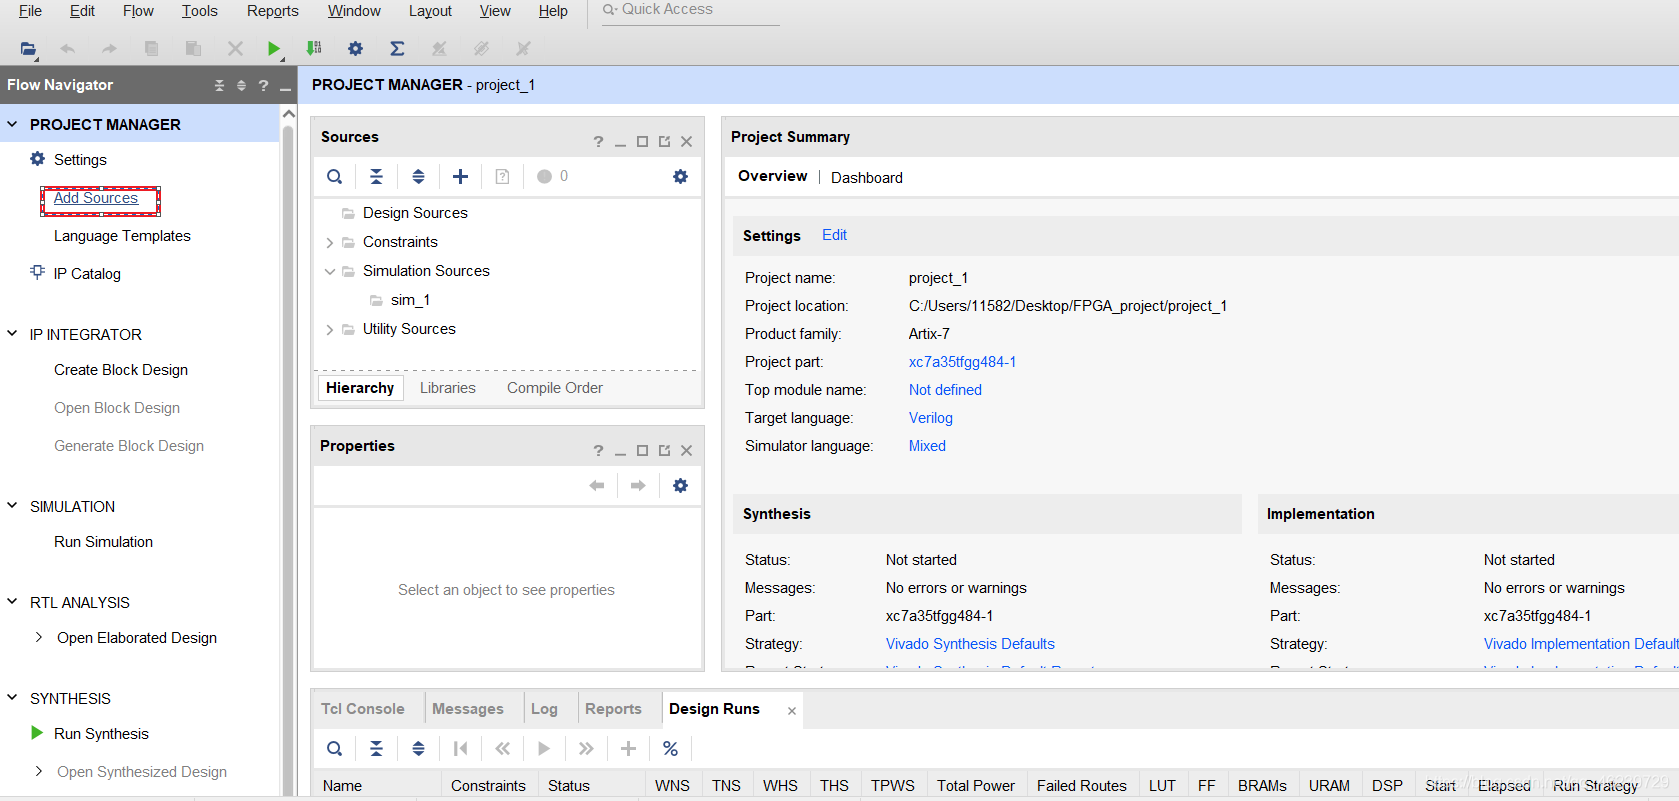This screenshot has height=801, width=1679.
Task: Click the Mixed simulator language link
Action: 927,446
